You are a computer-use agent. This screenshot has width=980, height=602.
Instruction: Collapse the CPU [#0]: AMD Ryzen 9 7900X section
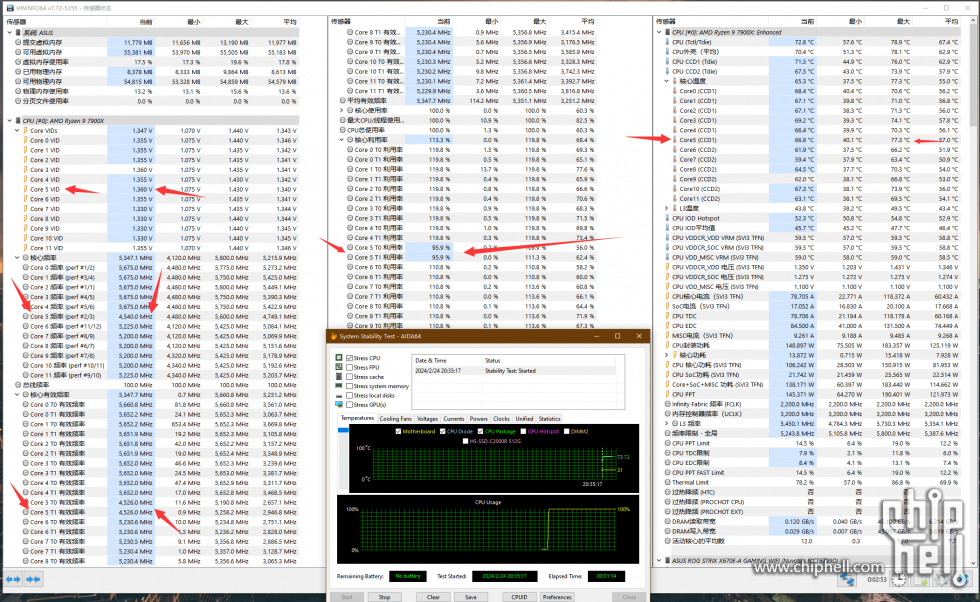(9, 121)
